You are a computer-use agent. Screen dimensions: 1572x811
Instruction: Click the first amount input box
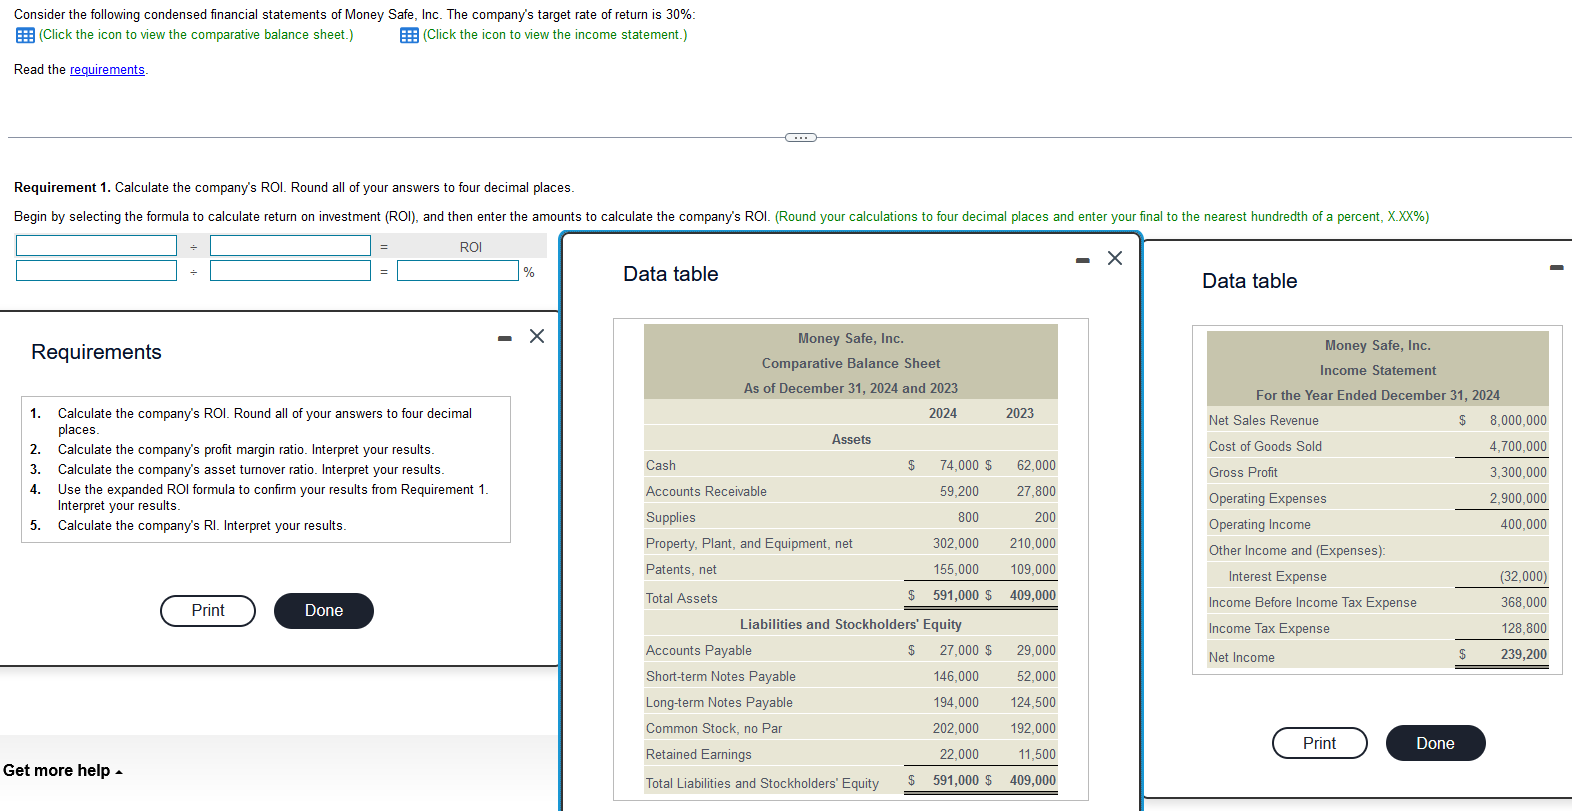tap(96, 270)
